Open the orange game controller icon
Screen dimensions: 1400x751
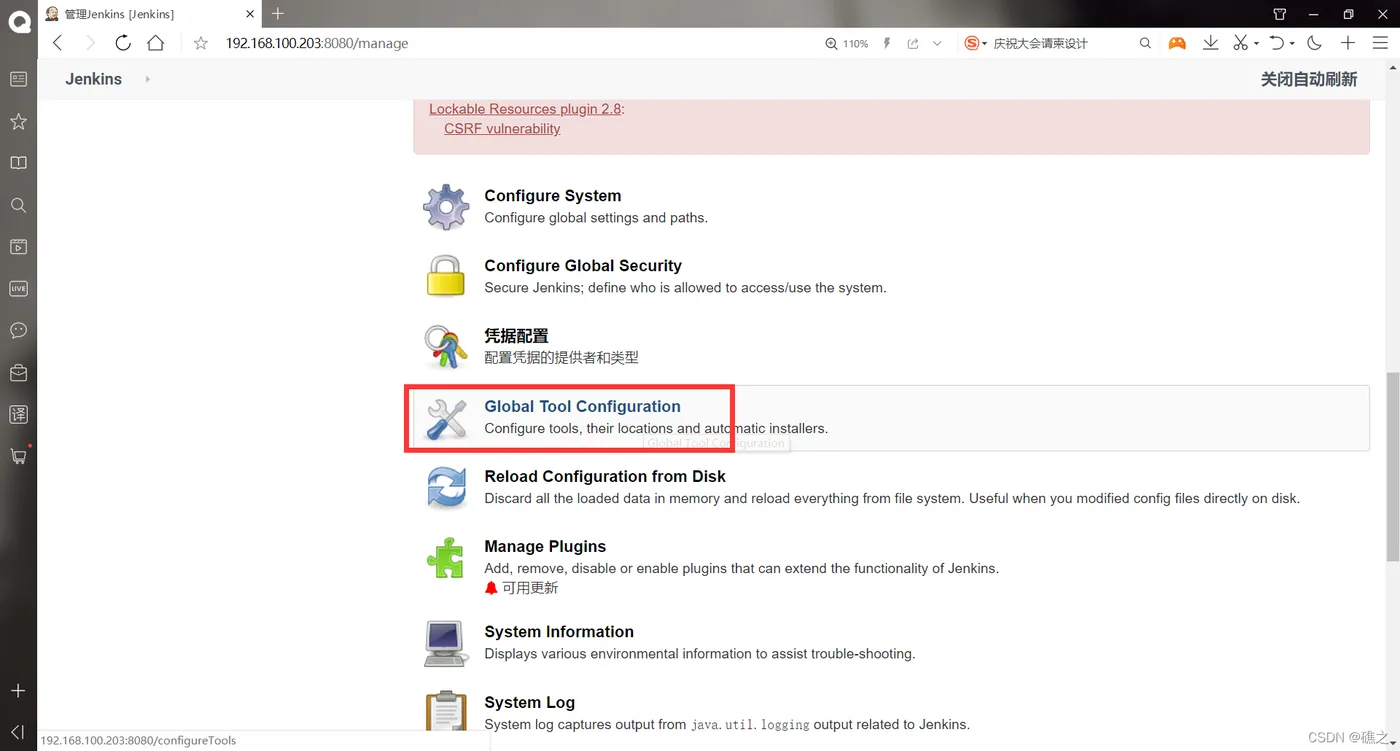click(x=1177, y=43)
